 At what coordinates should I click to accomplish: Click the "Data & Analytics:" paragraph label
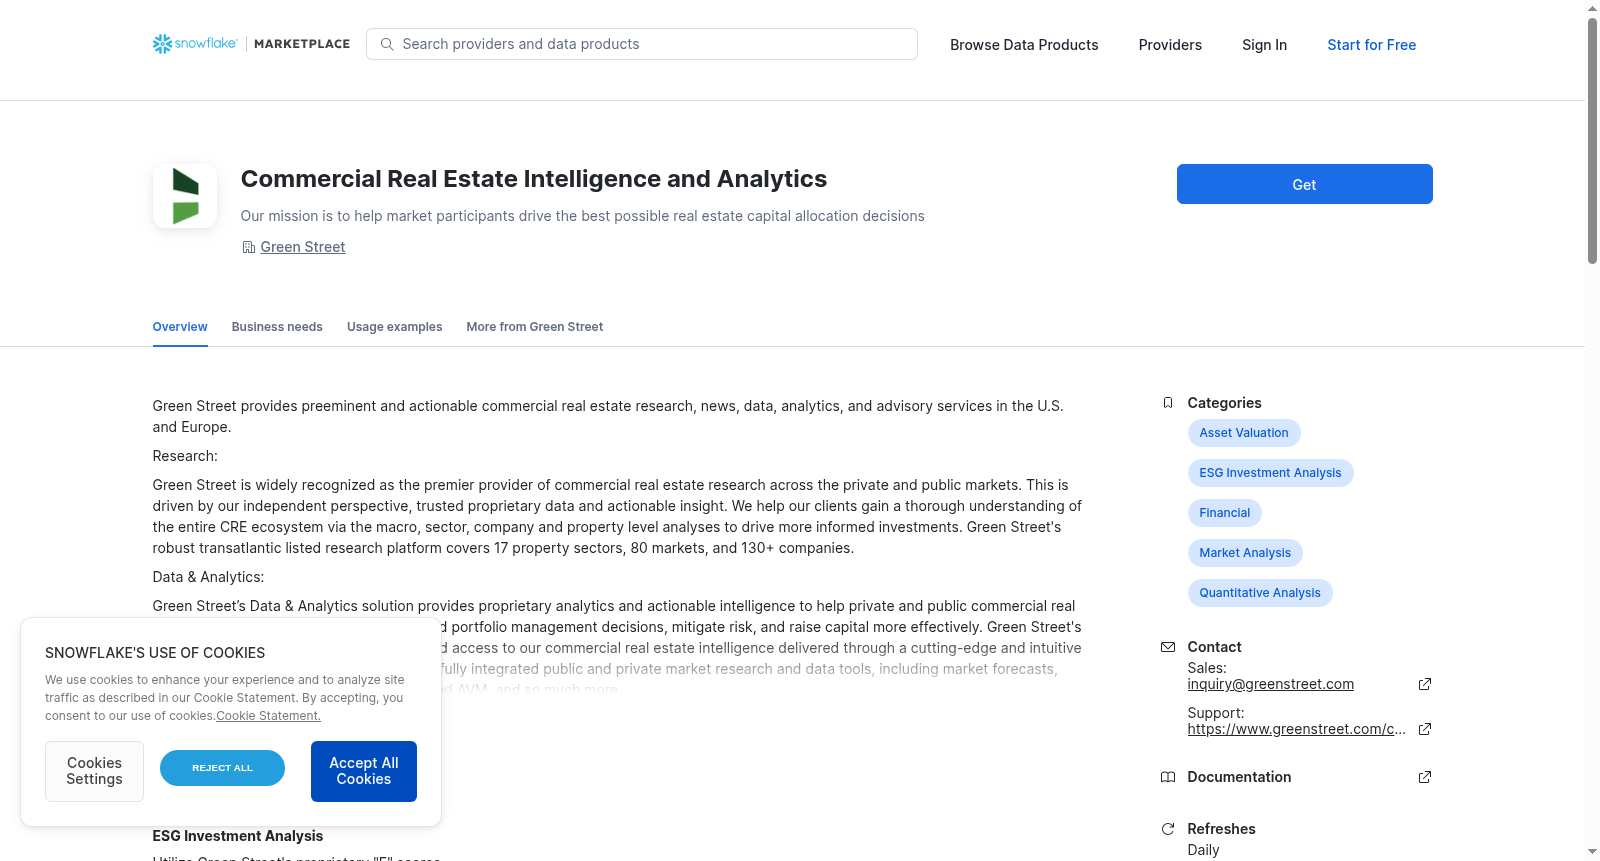[208, 577]
